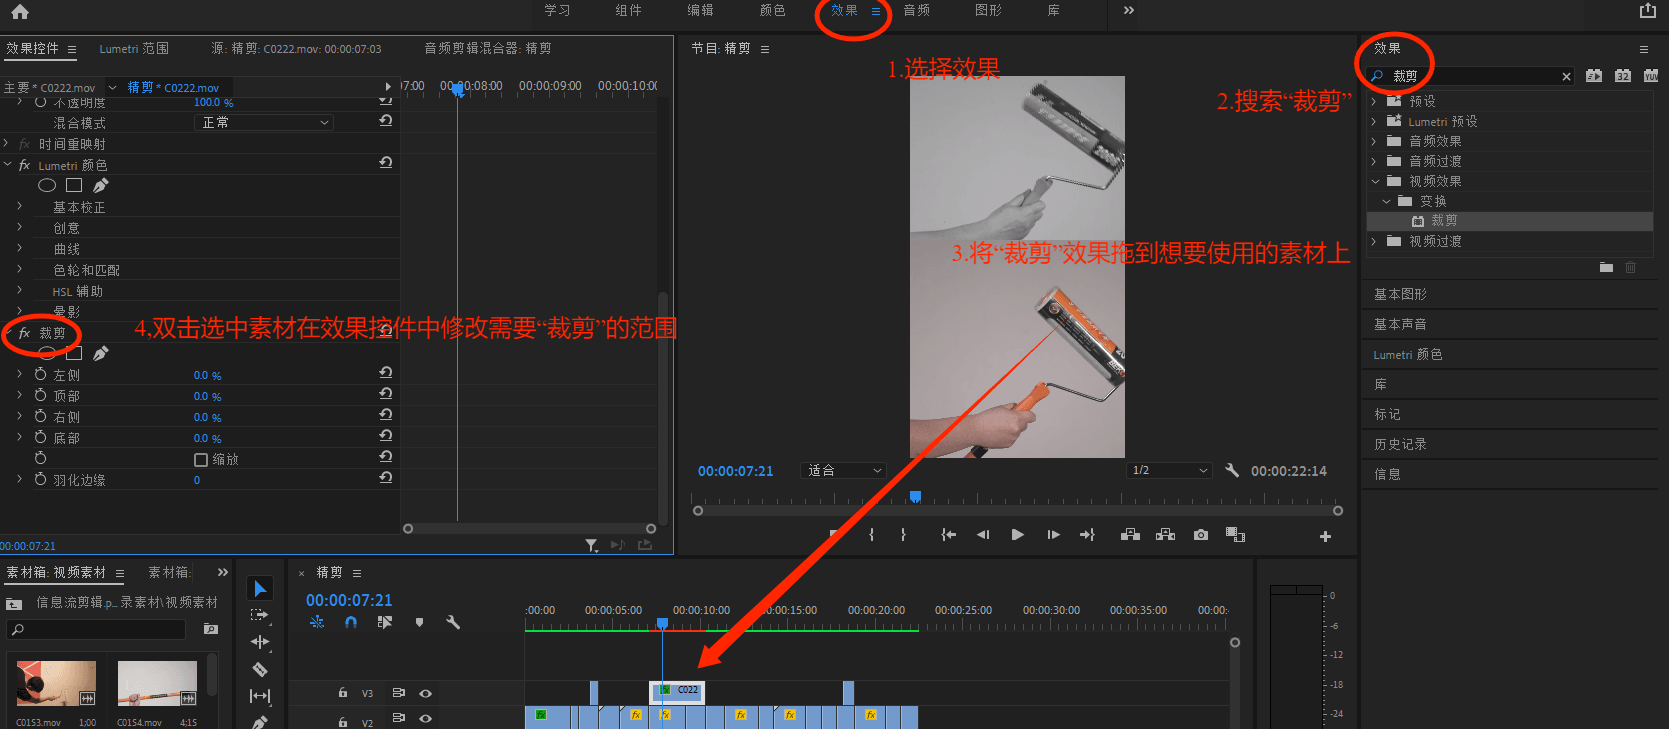Reset the 左侧 crop parameter
Screen dimensions: 1669x729
tap(385, 373)
